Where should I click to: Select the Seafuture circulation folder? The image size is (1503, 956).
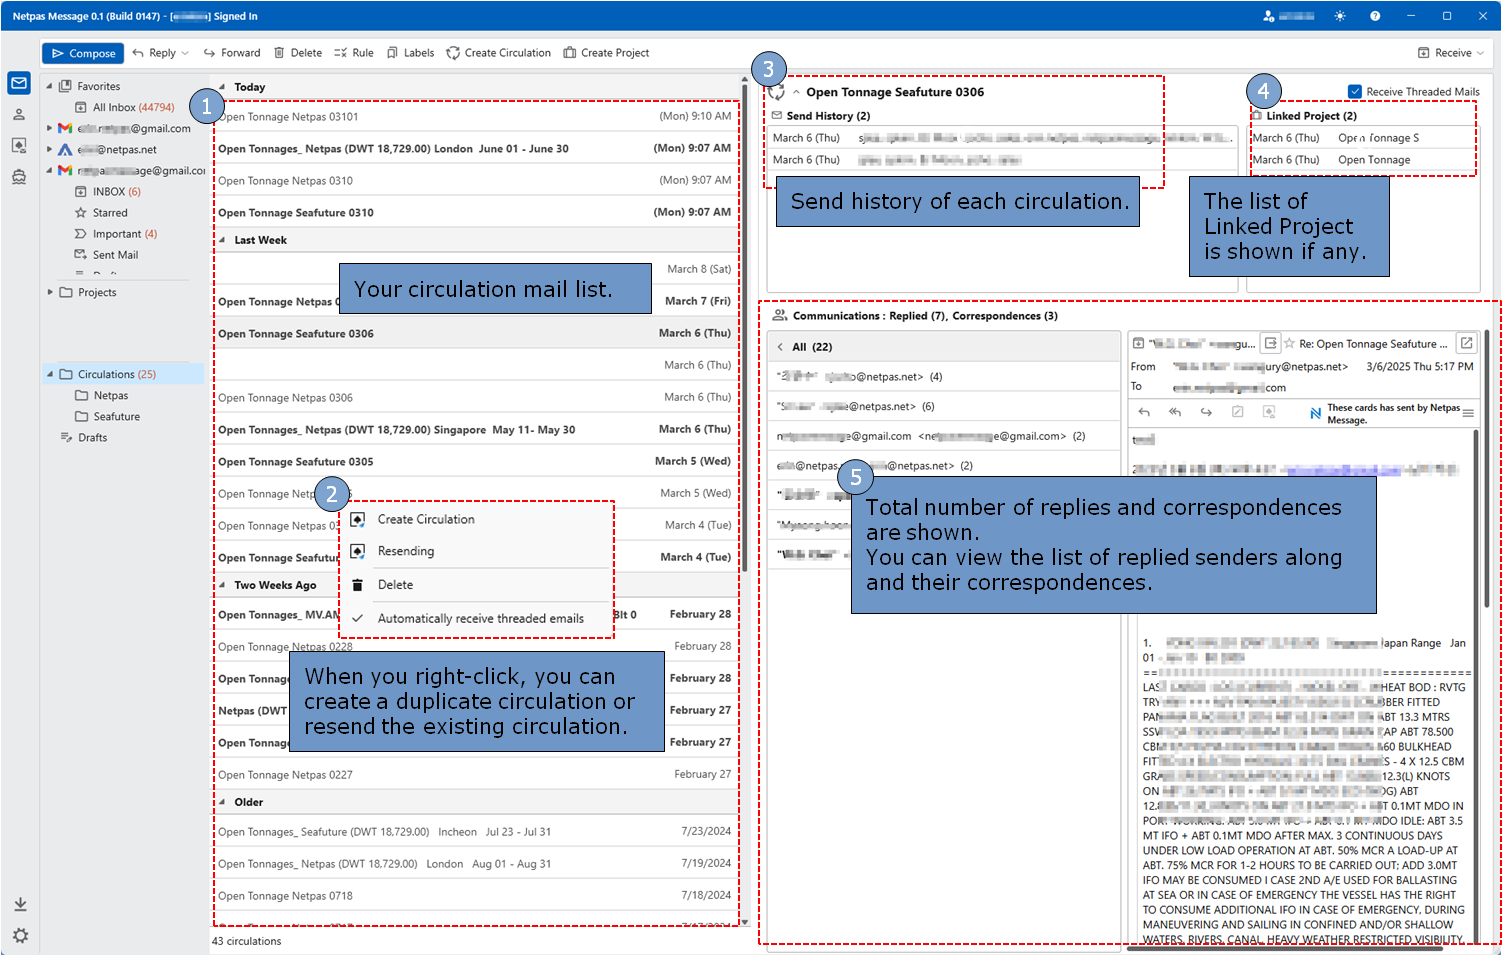pyautogui.click(x=117, y=417)
